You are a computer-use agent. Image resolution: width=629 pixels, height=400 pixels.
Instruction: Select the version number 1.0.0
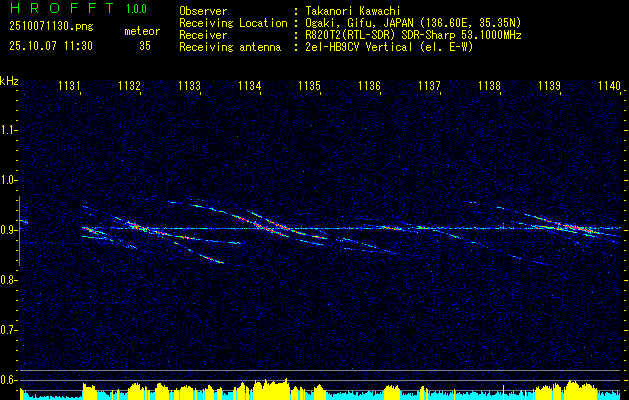pyautogui.click(x=136, y=9)
